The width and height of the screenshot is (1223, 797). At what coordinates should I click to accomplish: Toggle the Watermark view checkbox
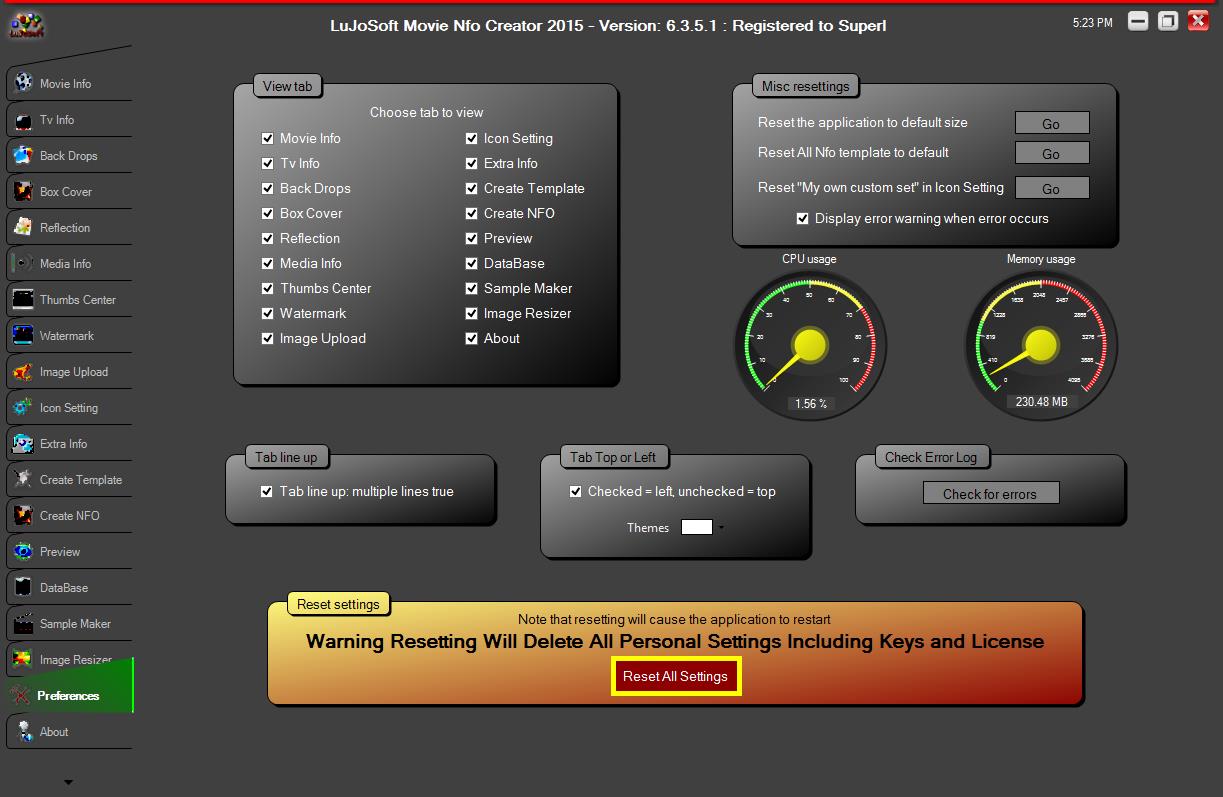tap(267, 313)
